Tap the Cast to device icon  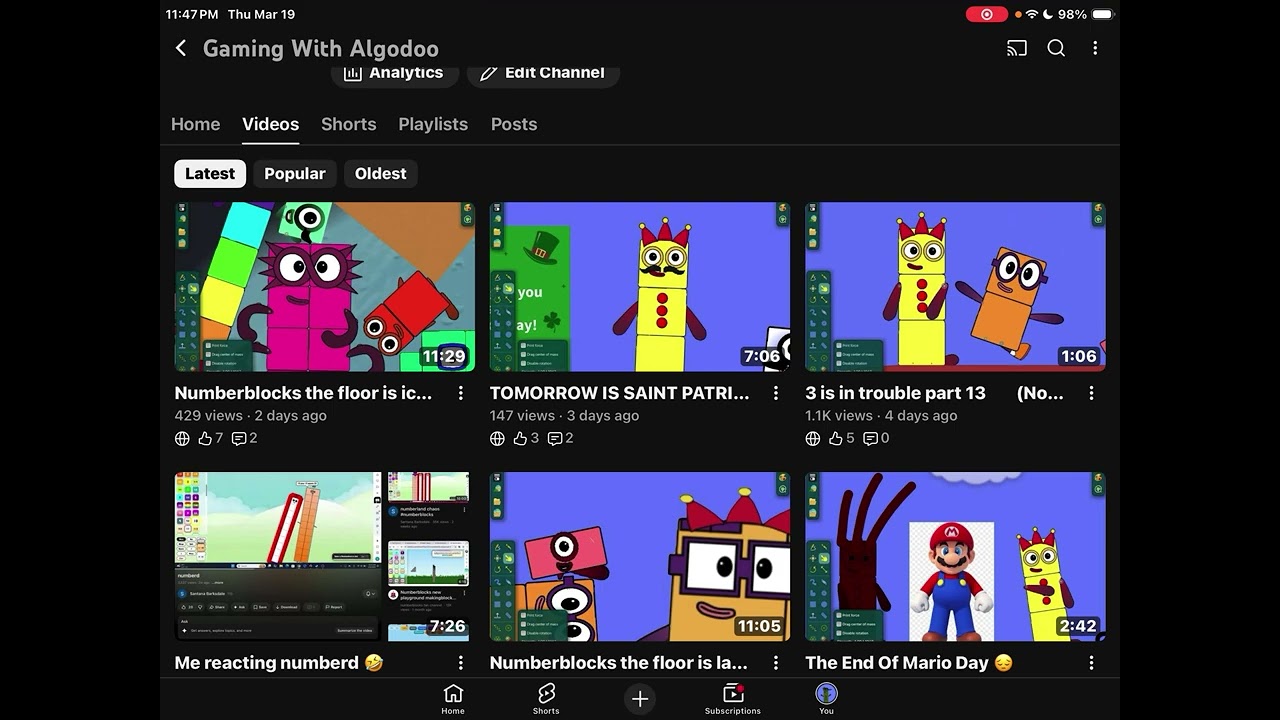tap(1017, 48)
